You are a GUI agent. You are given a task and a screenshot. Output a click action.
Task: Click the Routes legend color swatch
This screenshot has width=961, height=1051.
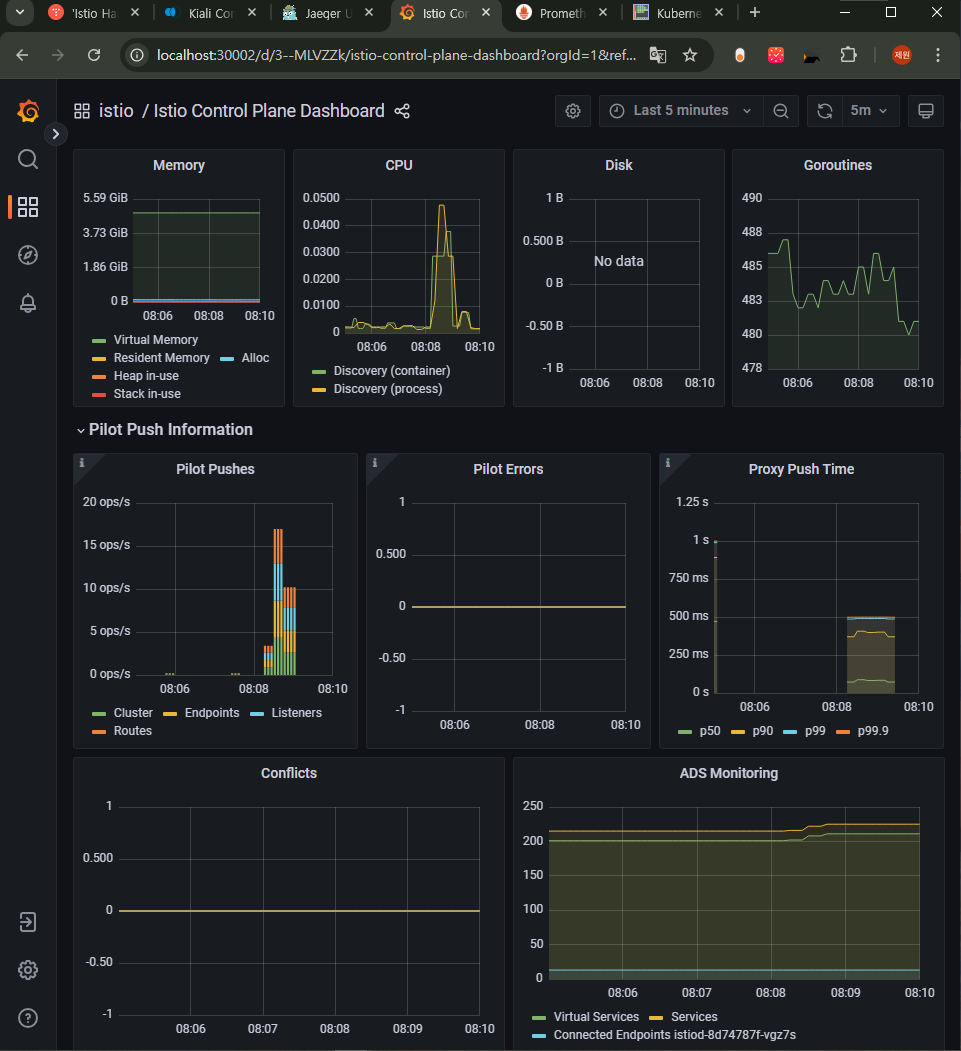coord(99,732)
